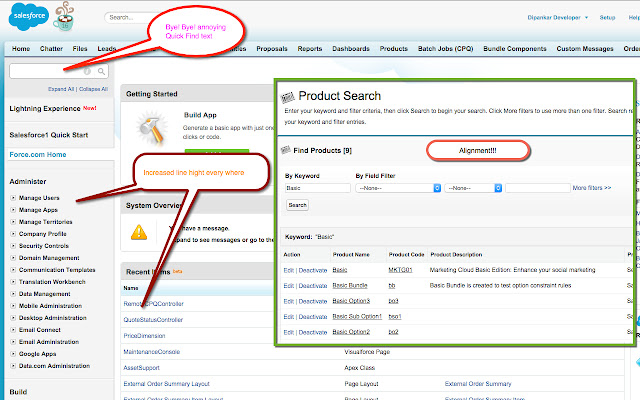Open the Chatter tab
640x400 pixels.
point(51,49)
